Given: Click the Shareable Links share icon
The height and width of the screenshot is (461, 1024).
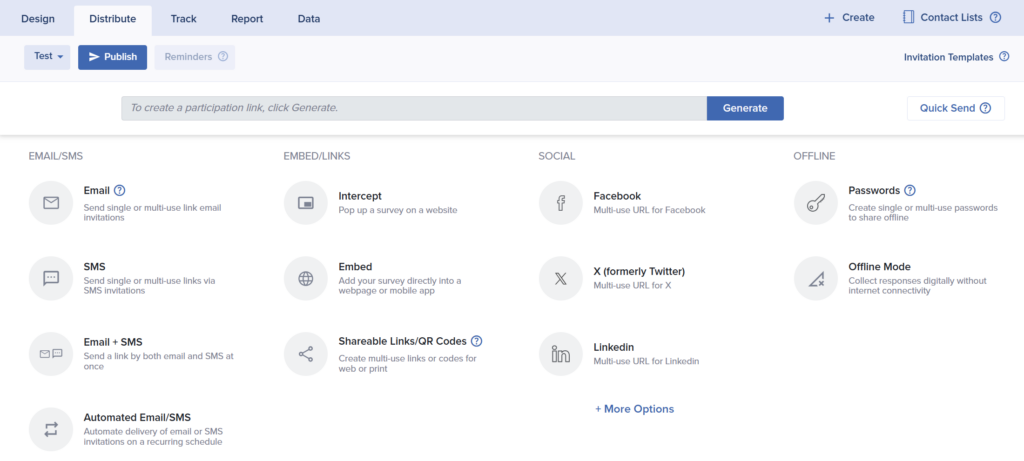Looking at the screenshot, I should pos(306,354).
